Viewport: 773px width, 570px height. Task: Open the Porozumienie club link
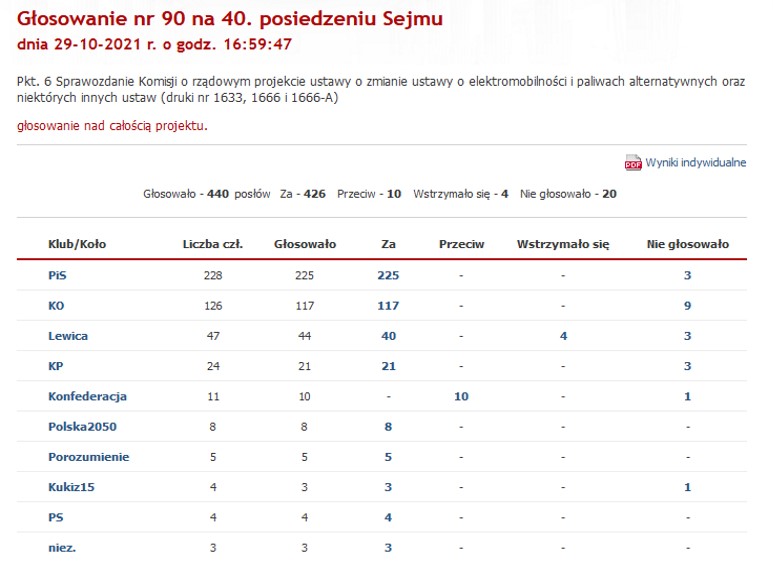click(88, 457)
